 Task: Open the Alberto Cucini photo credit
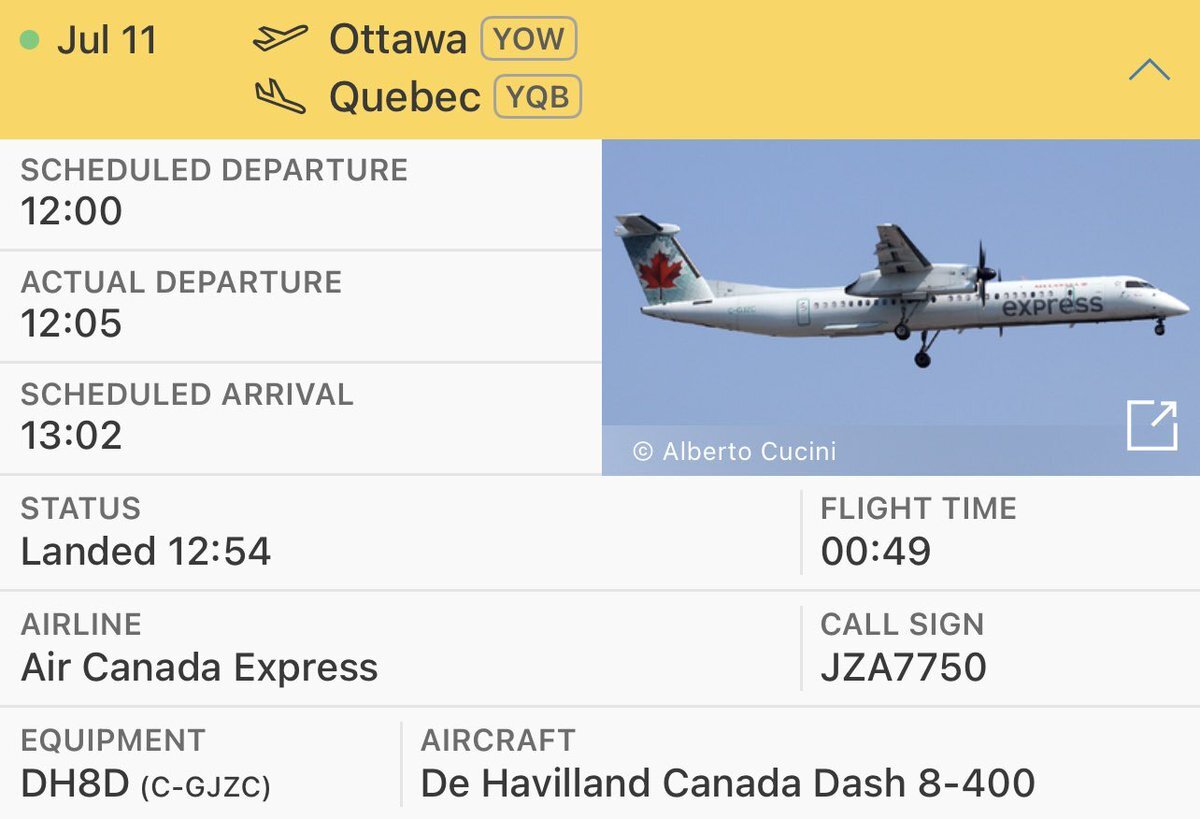point(735,451)
